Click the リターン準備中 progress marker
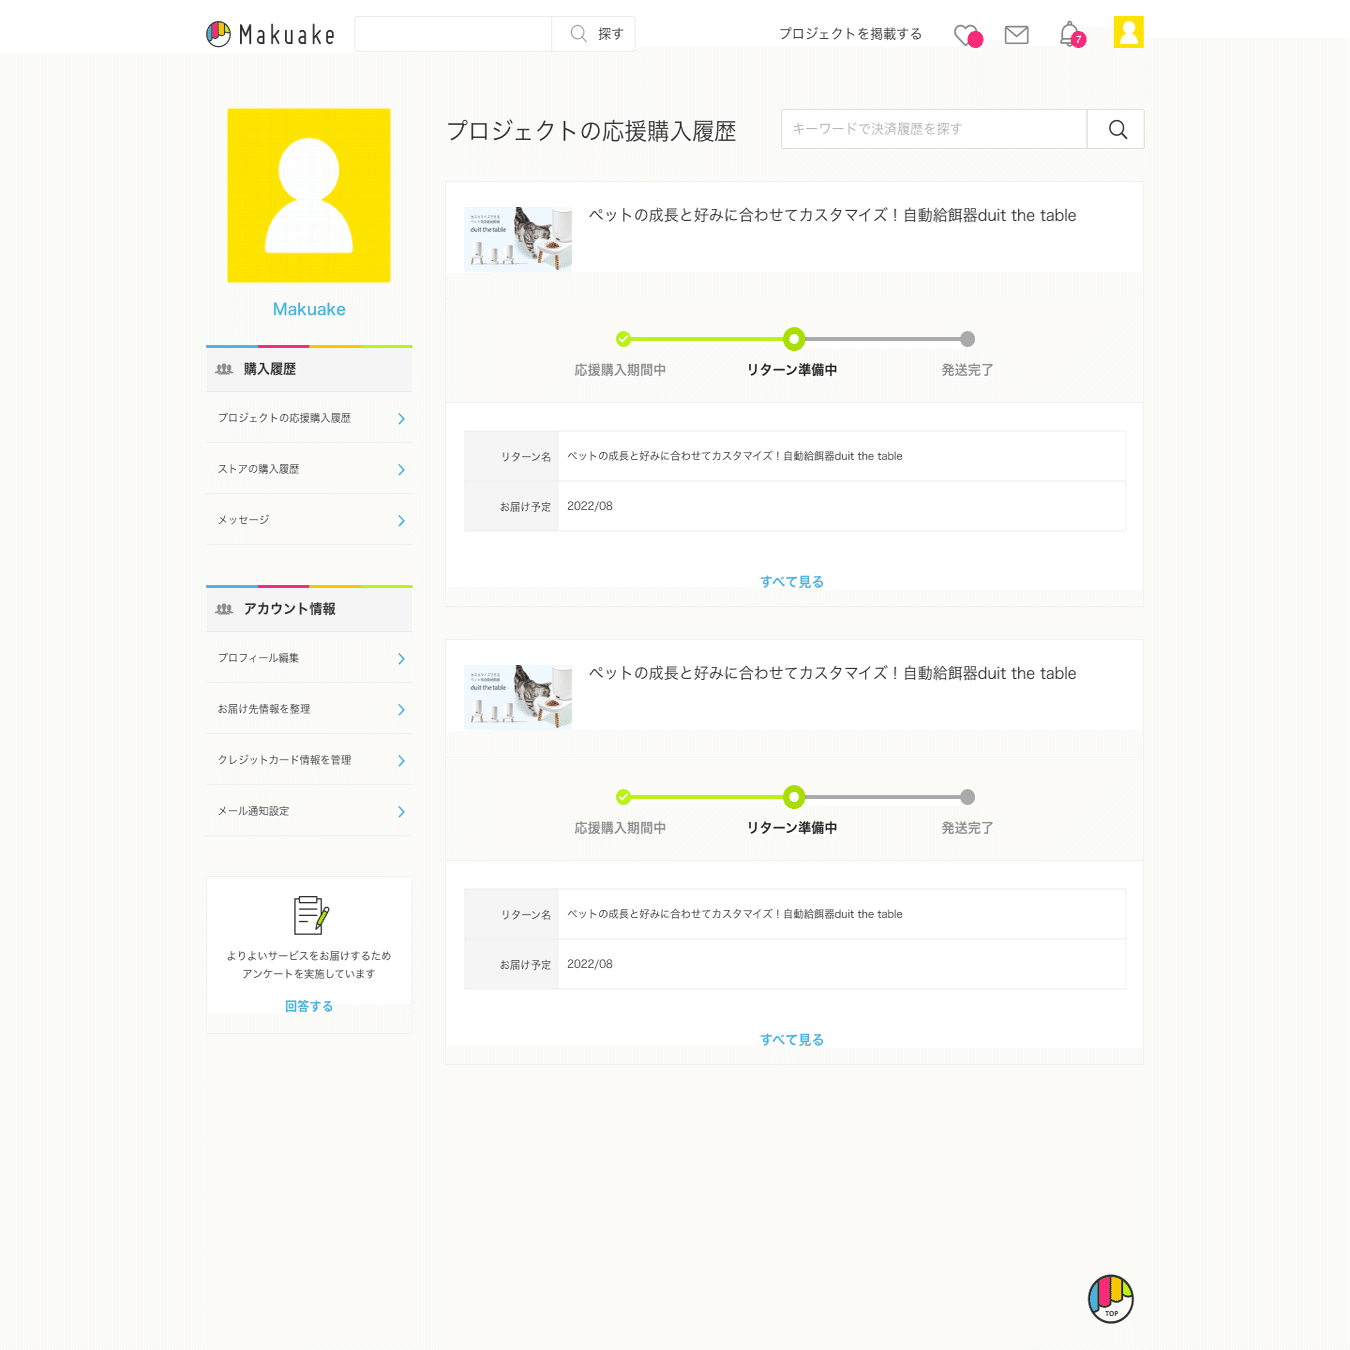1350x1350 pixels. tap(793, 340)
